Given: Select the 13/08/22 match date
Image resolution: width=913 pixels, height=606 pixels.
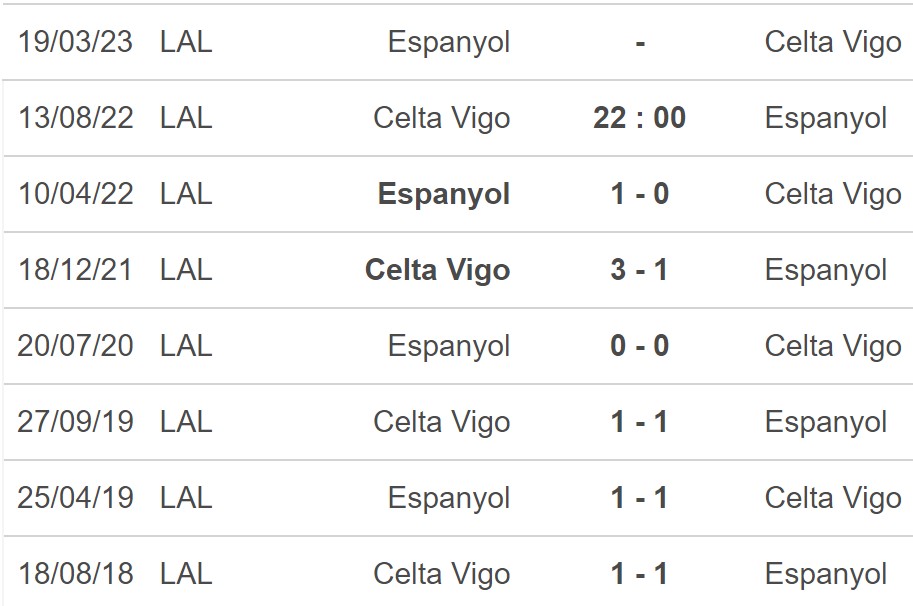Looking at the screenshot, I should [75, 118].
